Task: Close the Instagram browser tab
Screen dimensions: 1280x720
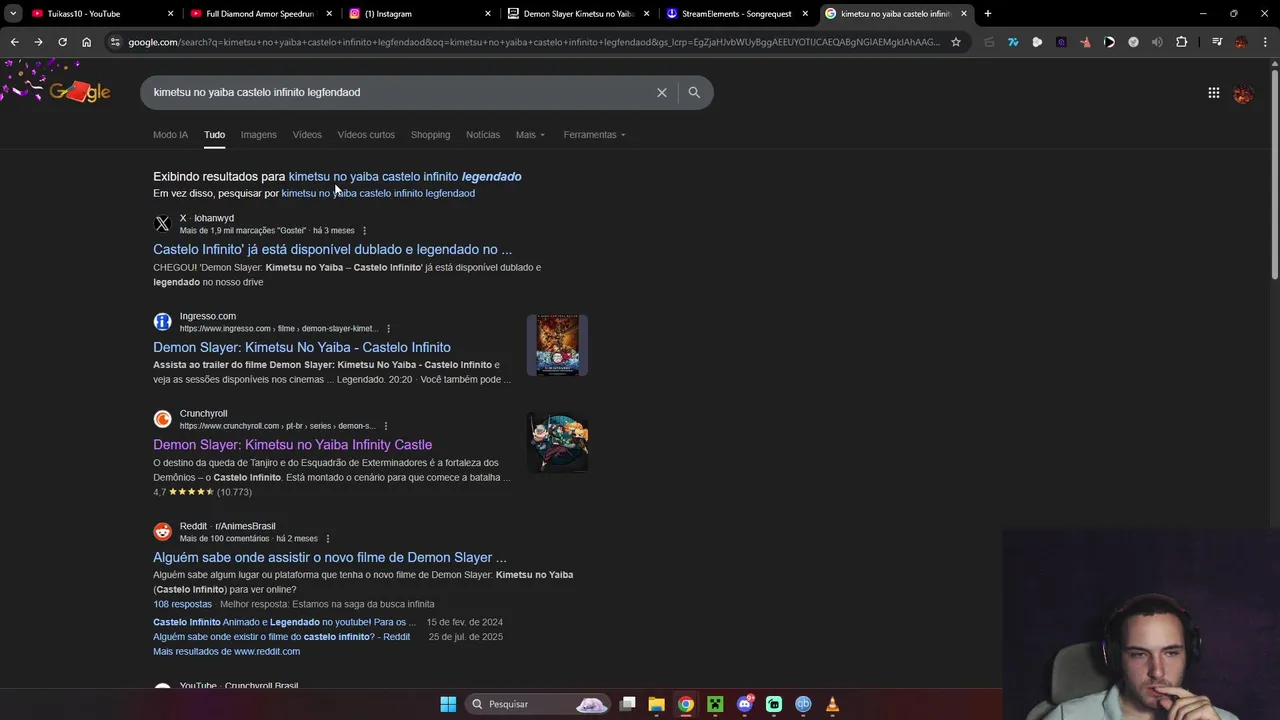Action: point(488,14)
